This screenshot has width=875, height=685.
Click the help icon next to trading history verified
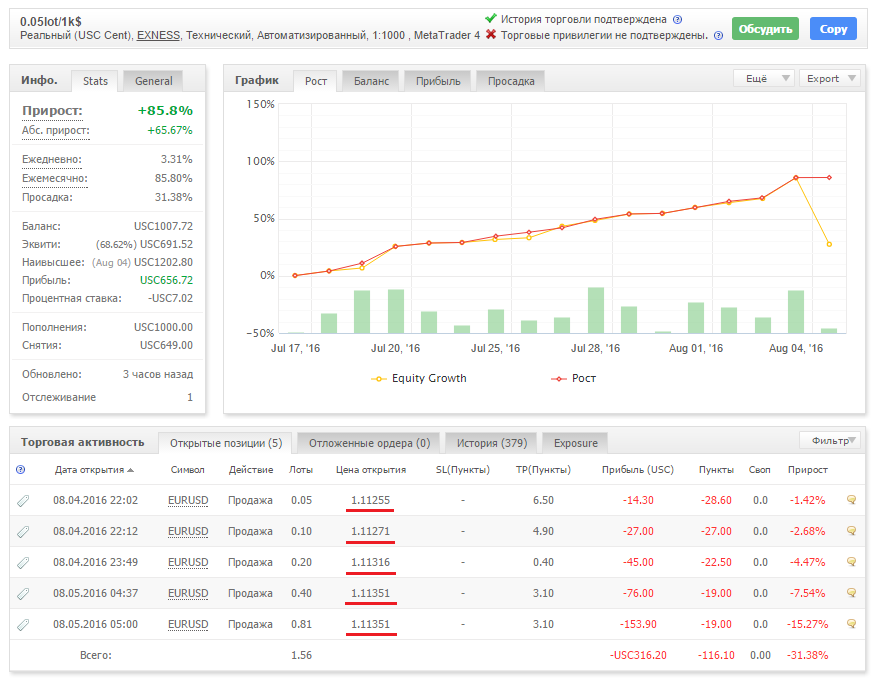click(677, 20)
